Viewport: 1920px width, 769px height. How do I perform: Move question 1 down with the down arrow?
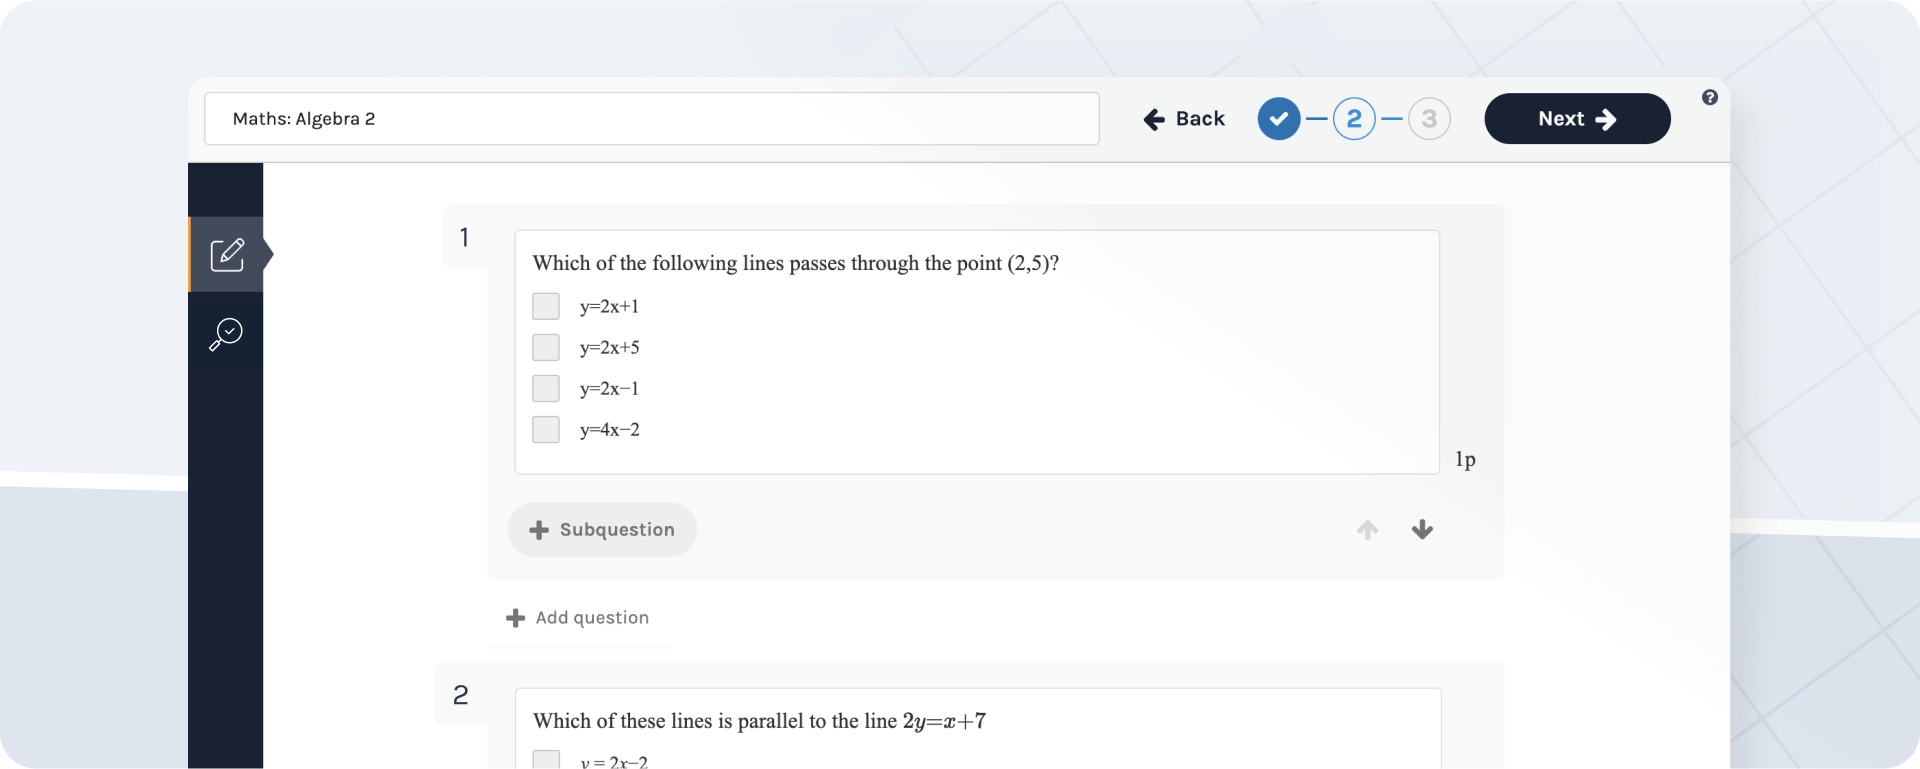(1422, 530)
